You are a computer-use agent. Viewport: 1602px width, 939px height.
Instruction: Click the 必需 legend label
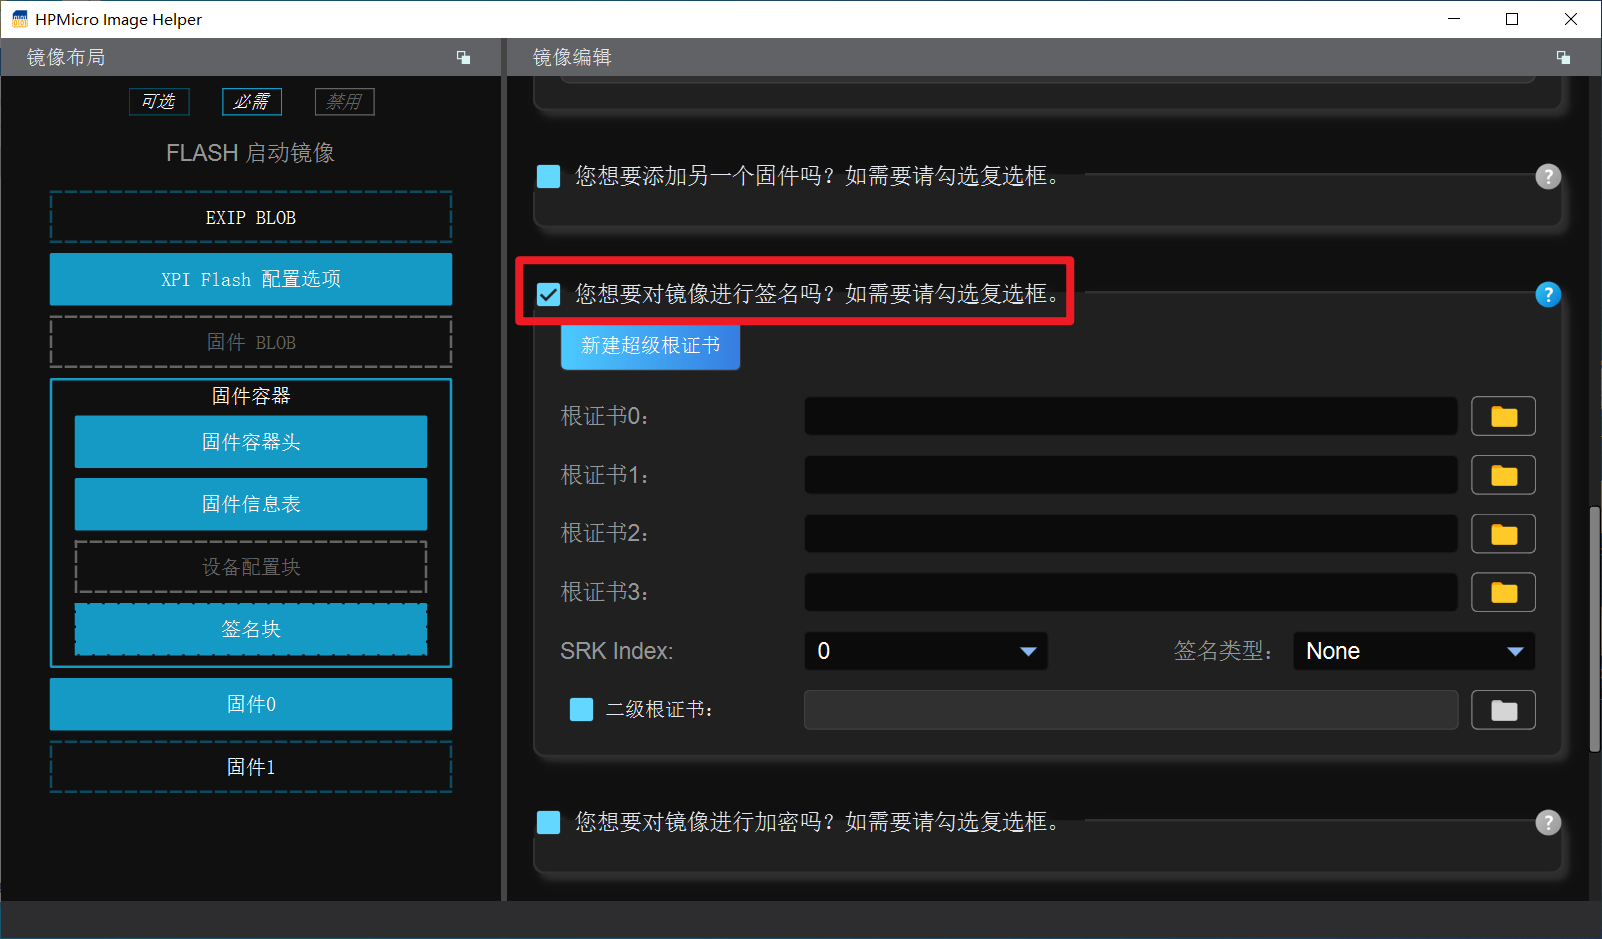pos(252,102)
